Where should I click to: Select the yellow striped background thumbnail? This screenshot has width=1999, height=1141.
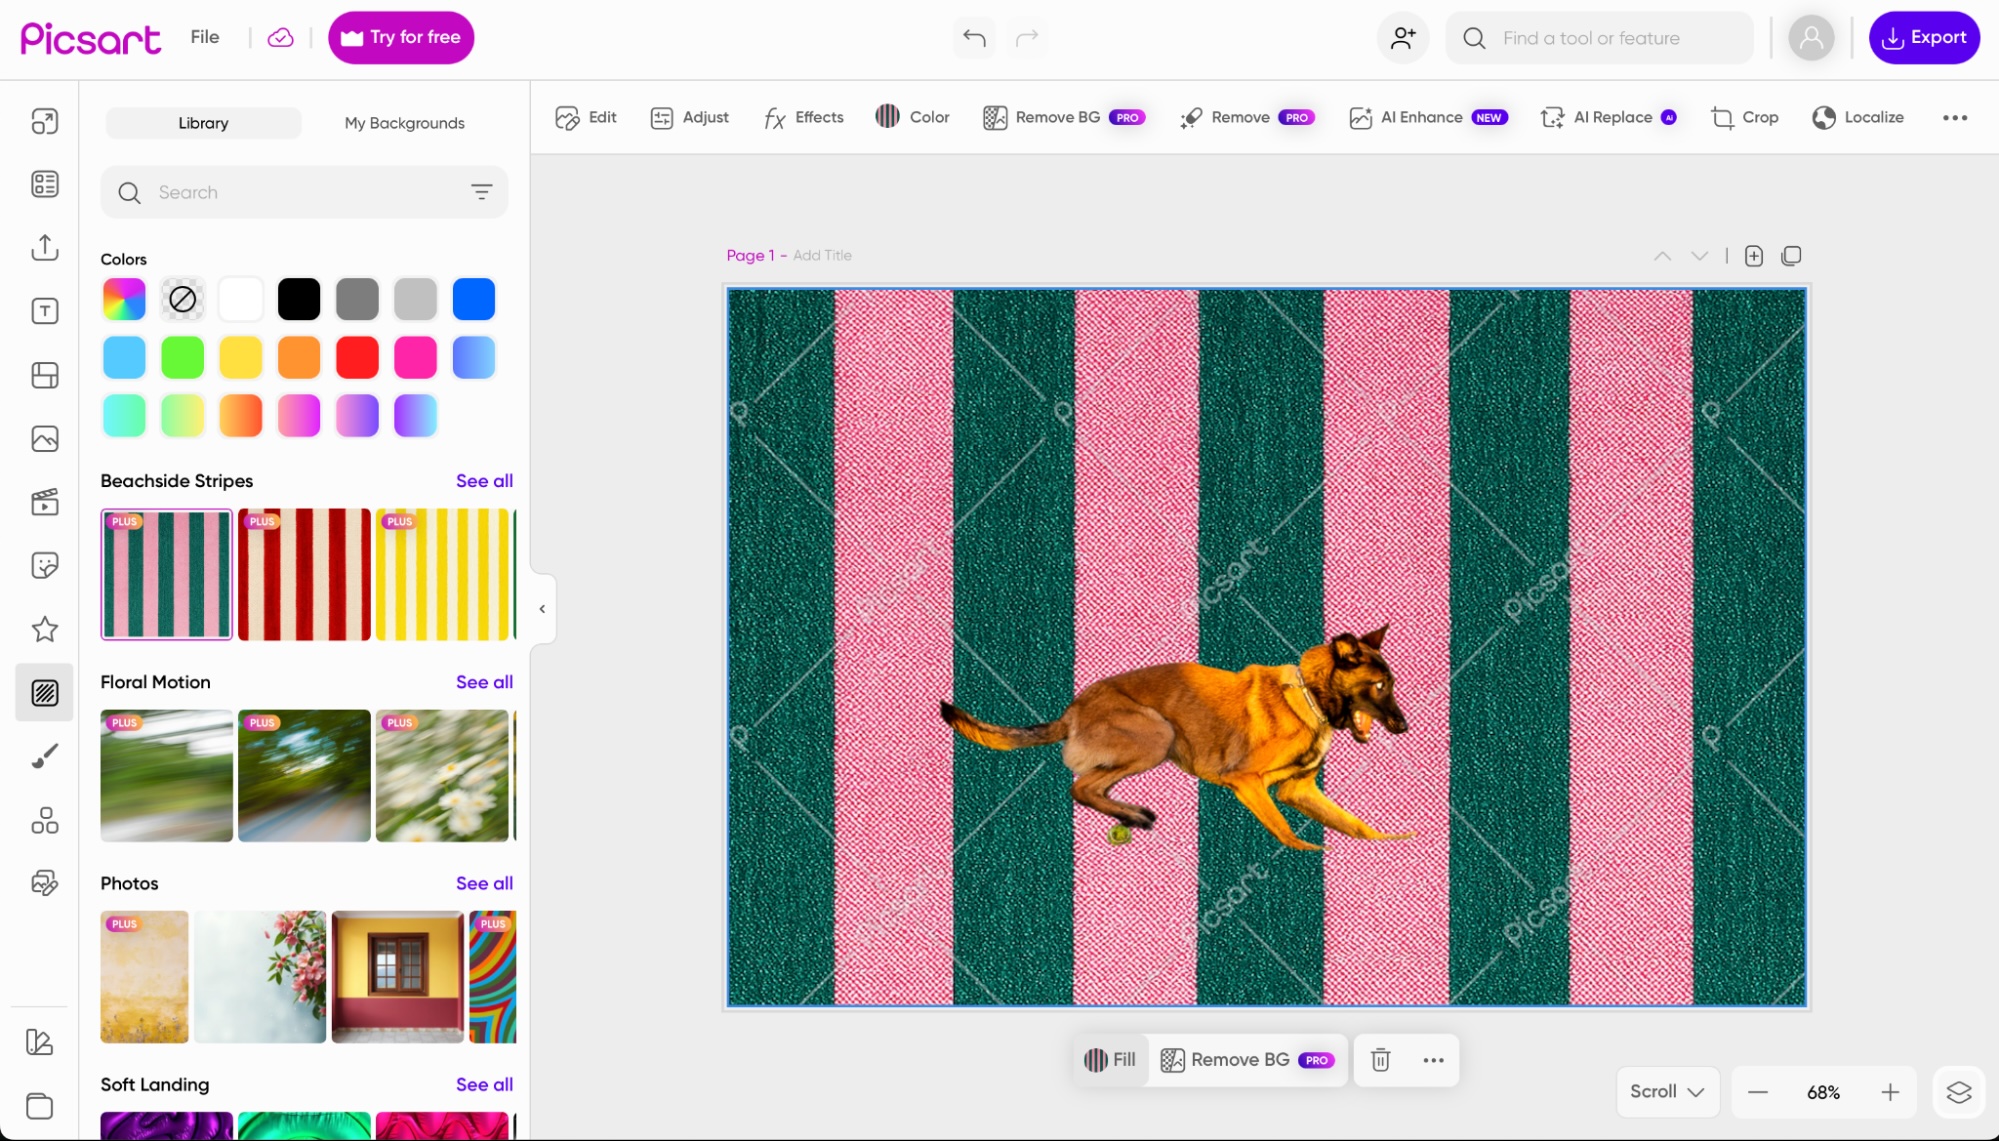pos(442,575)
